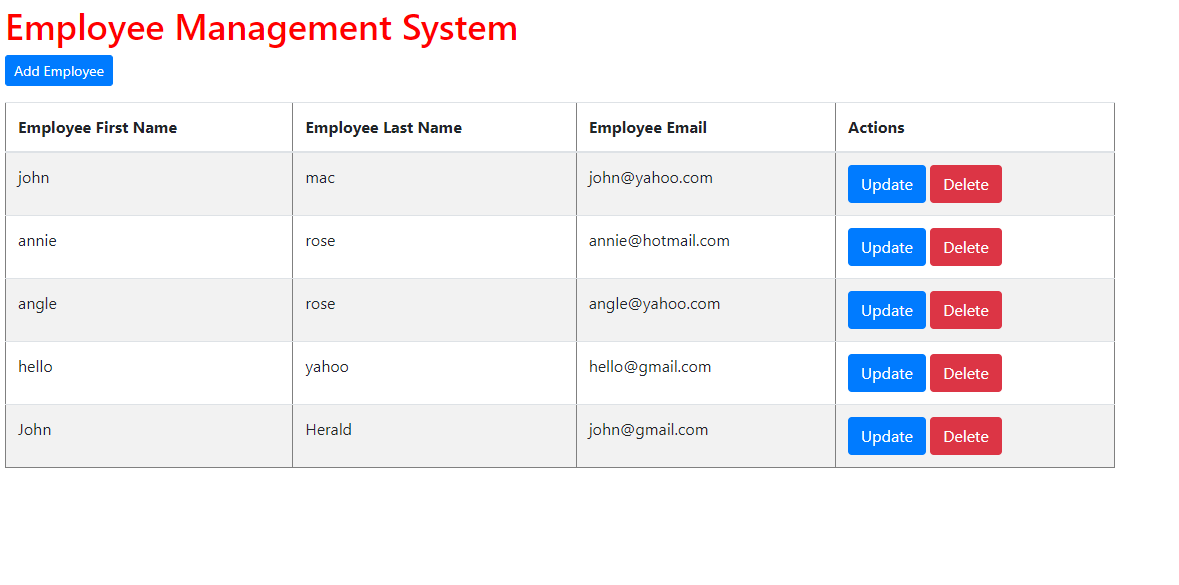Update the John Herald entry
1179x585 pixels.
click(x=886, y=437)
